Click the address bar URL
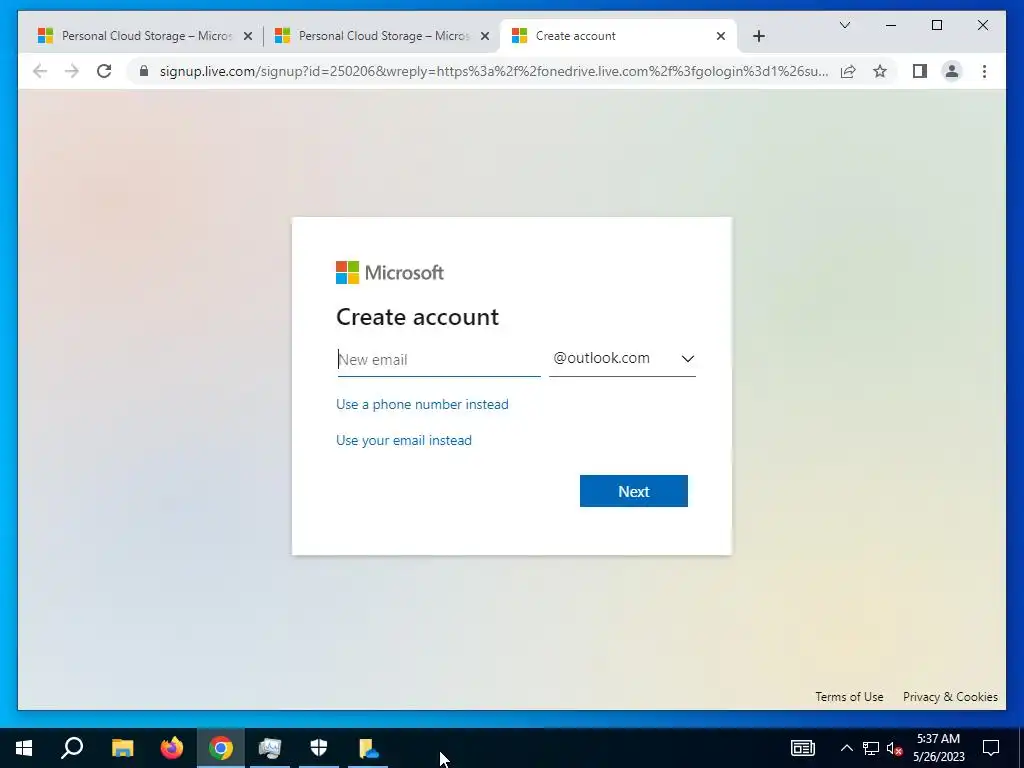Screen dimensions: 1024x768 [494, 71]
